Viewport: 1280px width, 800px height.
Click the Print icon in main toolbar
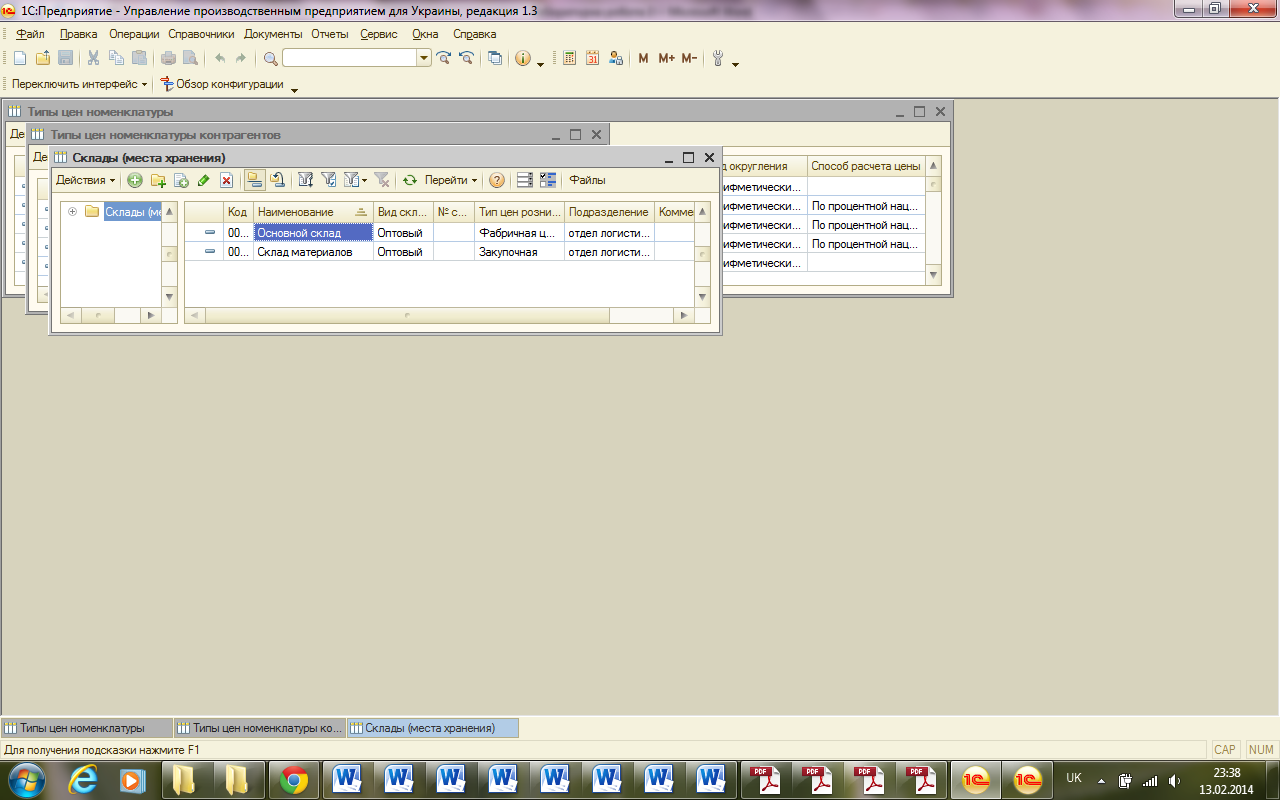point(168,58)
